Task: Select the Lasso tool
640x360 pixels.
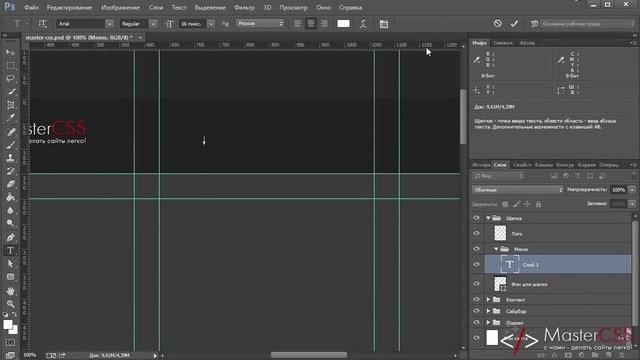Action: [x=11, y=78]
